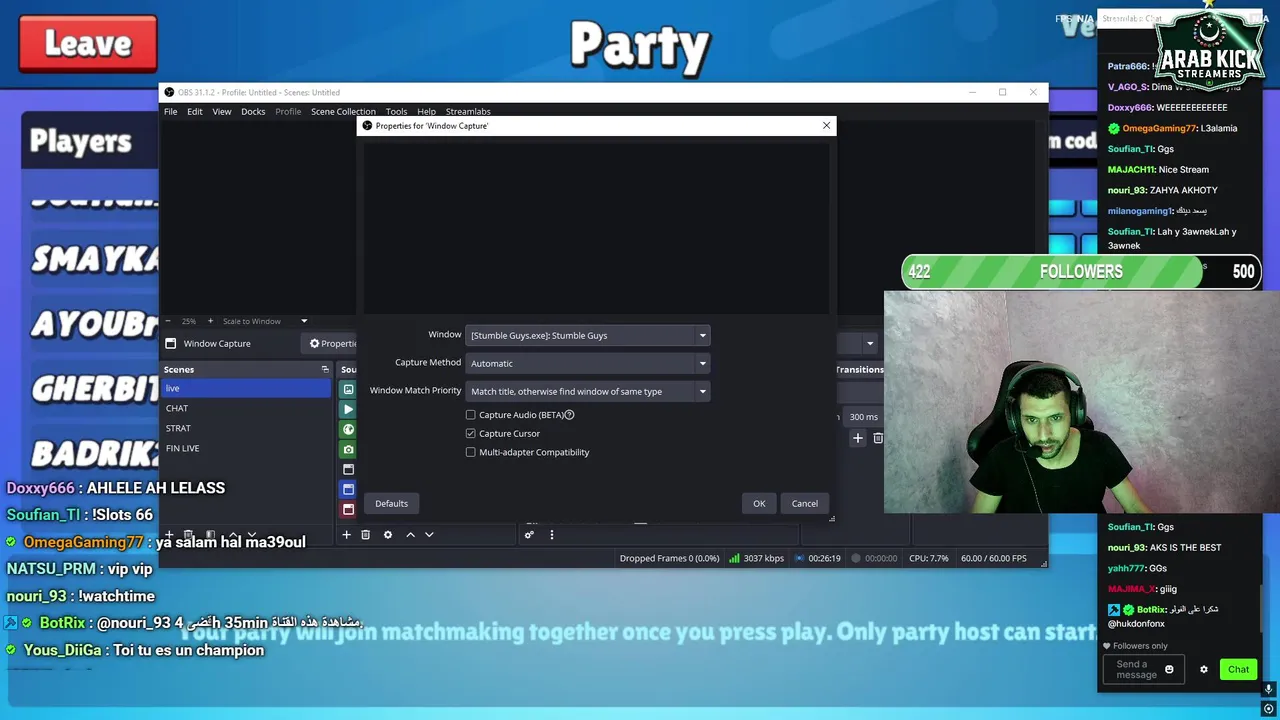Click the green network bars status icon
1280x720 pixels.
[x=734, y=558]
